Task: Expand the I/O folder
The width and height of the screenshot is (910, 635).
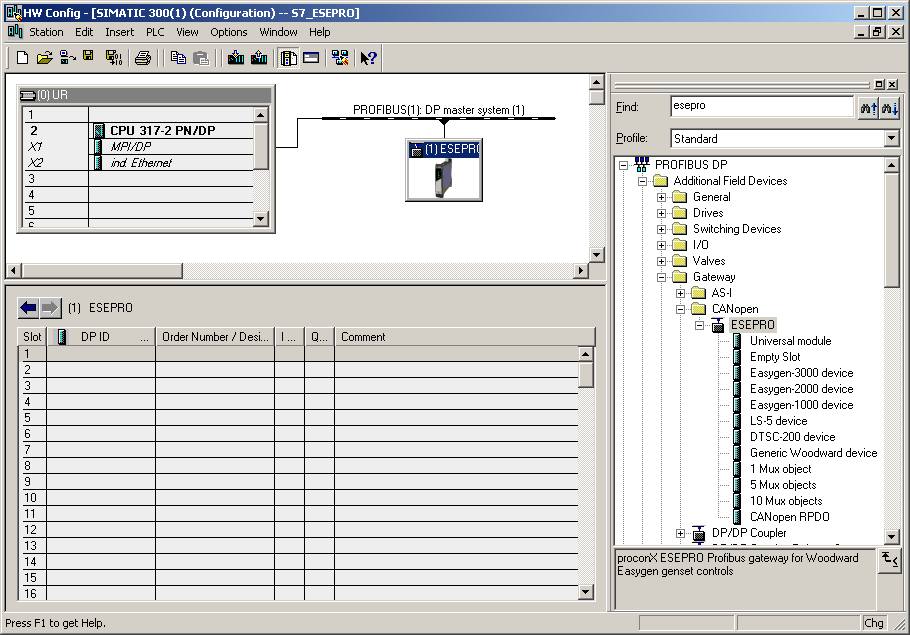Action: click(661, 246)
